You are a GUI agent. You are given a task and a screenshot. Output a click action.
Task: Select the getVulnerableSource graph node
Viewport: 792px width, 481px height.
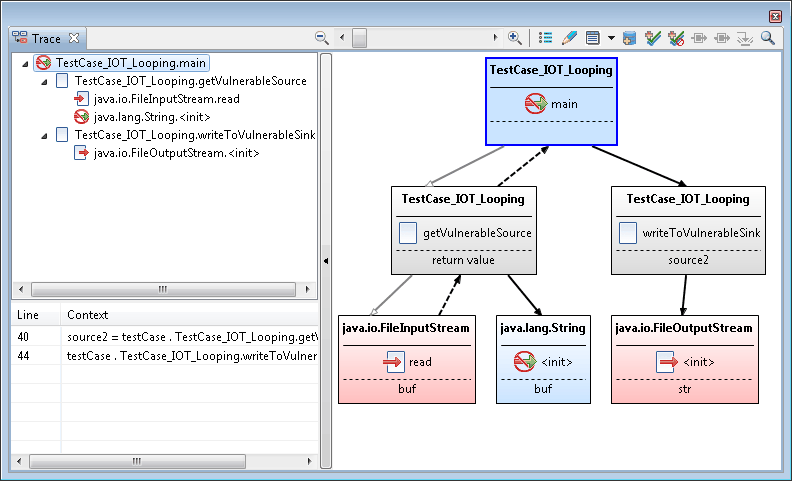pos(464,230)
